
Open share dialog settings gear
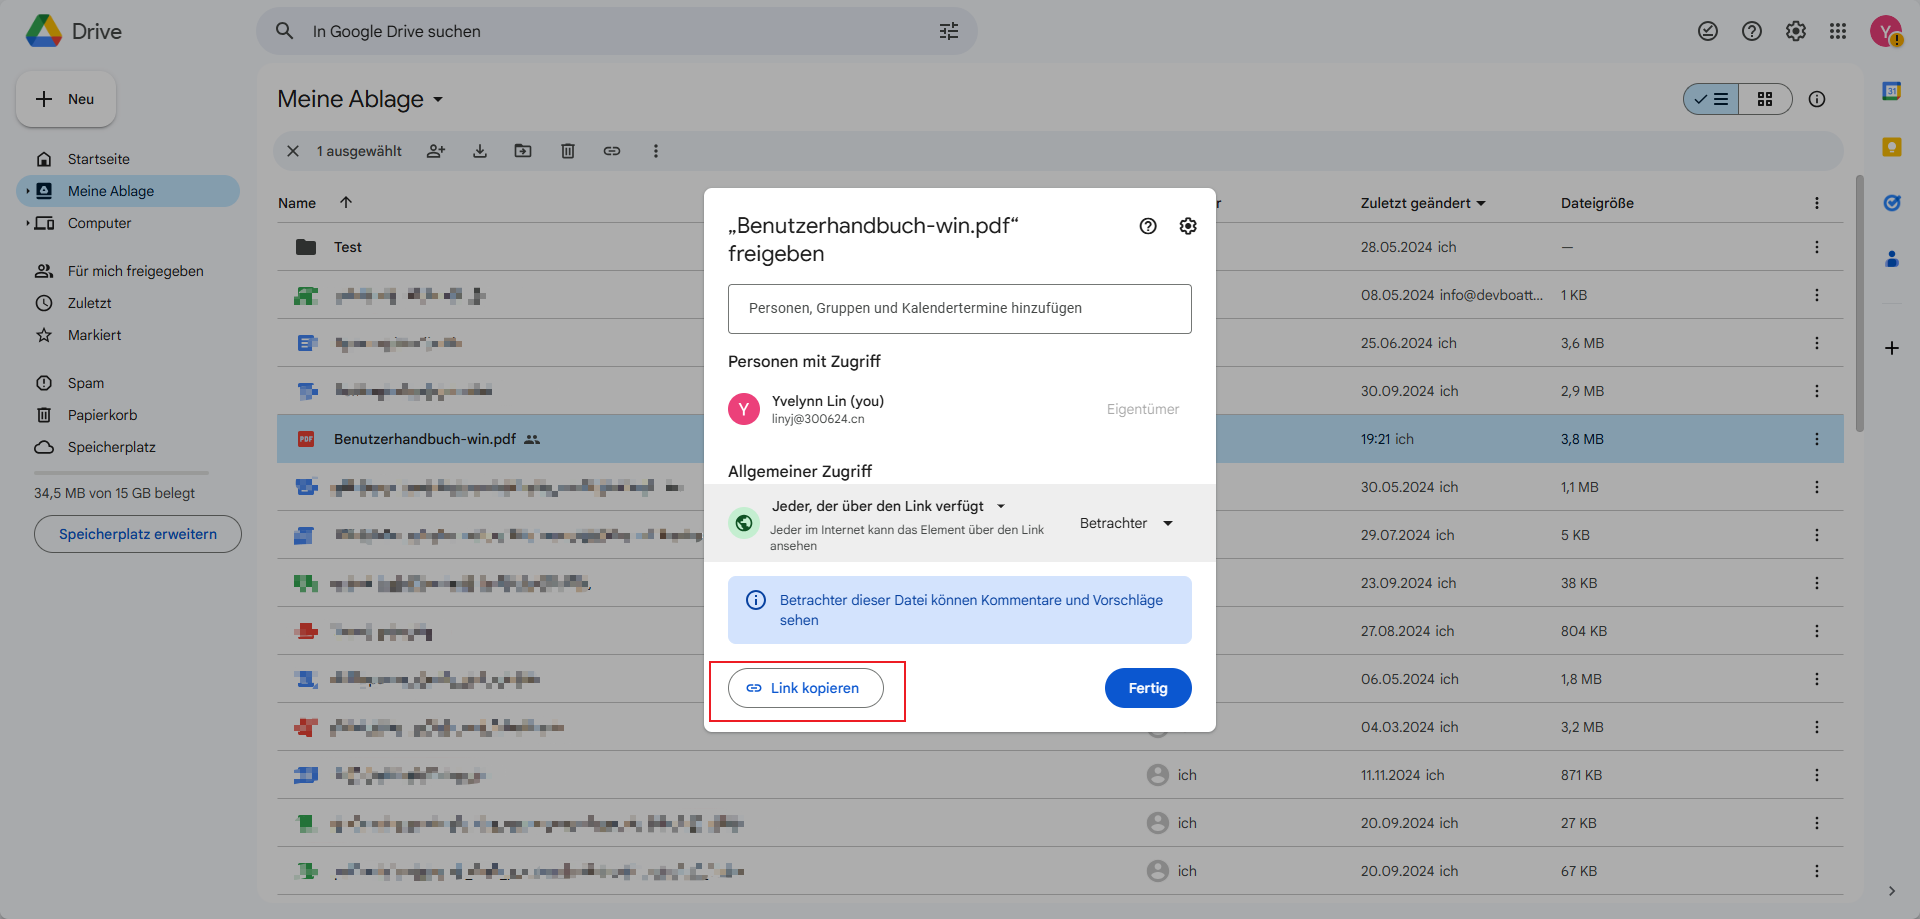pyautogui.click(x=1188, y=226)
